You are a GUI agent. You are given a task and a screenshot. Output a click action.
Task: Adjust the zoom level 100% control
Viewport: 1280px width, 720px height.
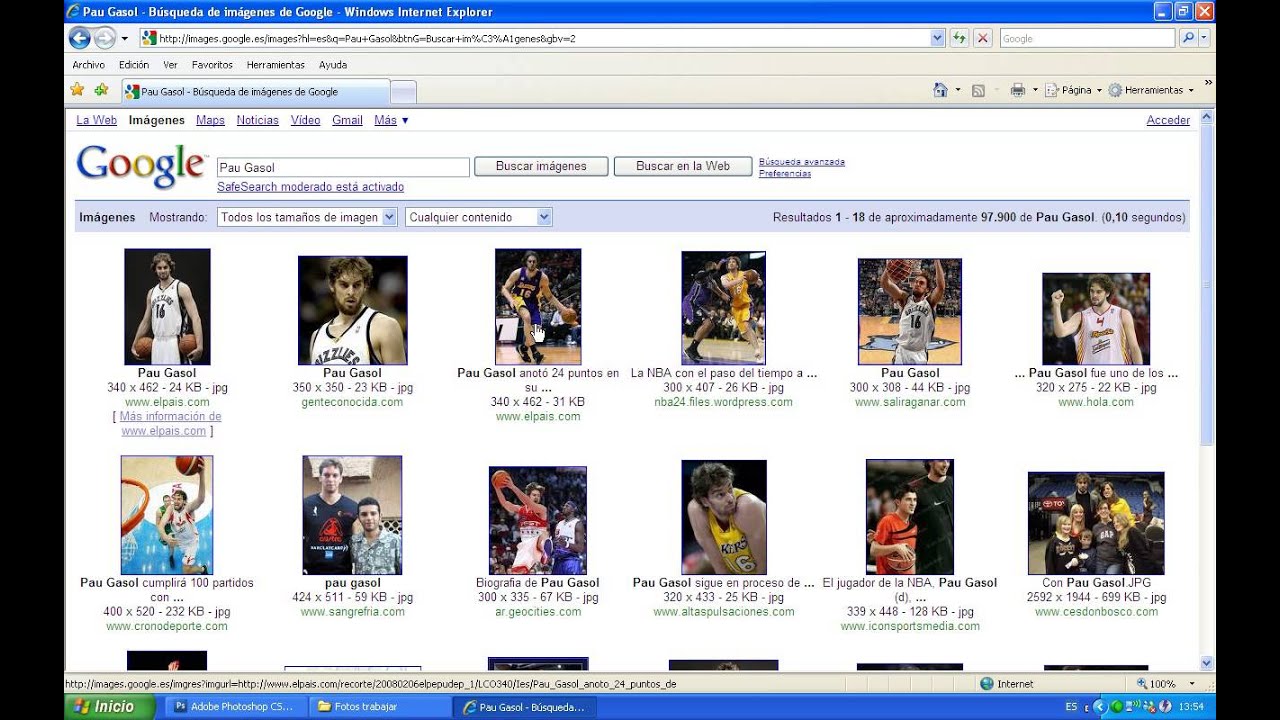1161,684
